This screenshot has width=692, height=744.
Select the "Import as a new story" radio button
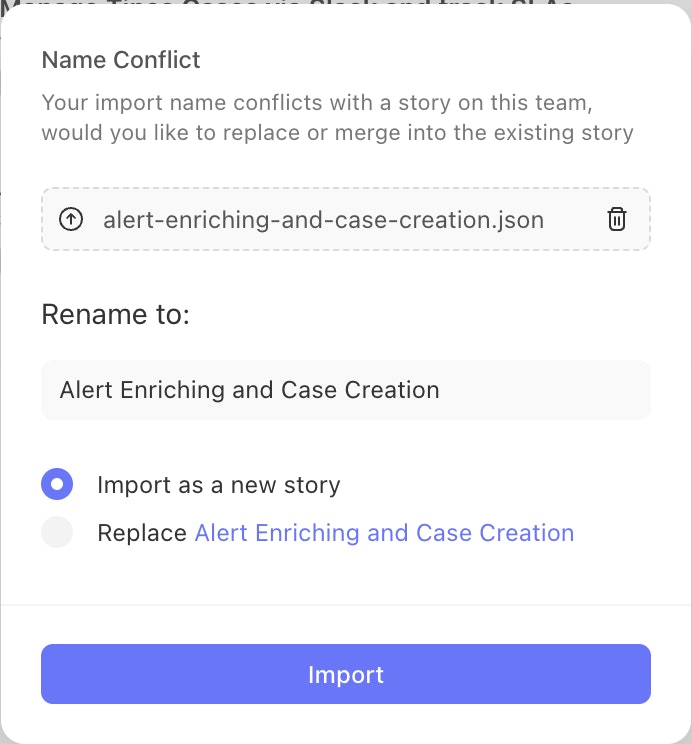[57, 485]
